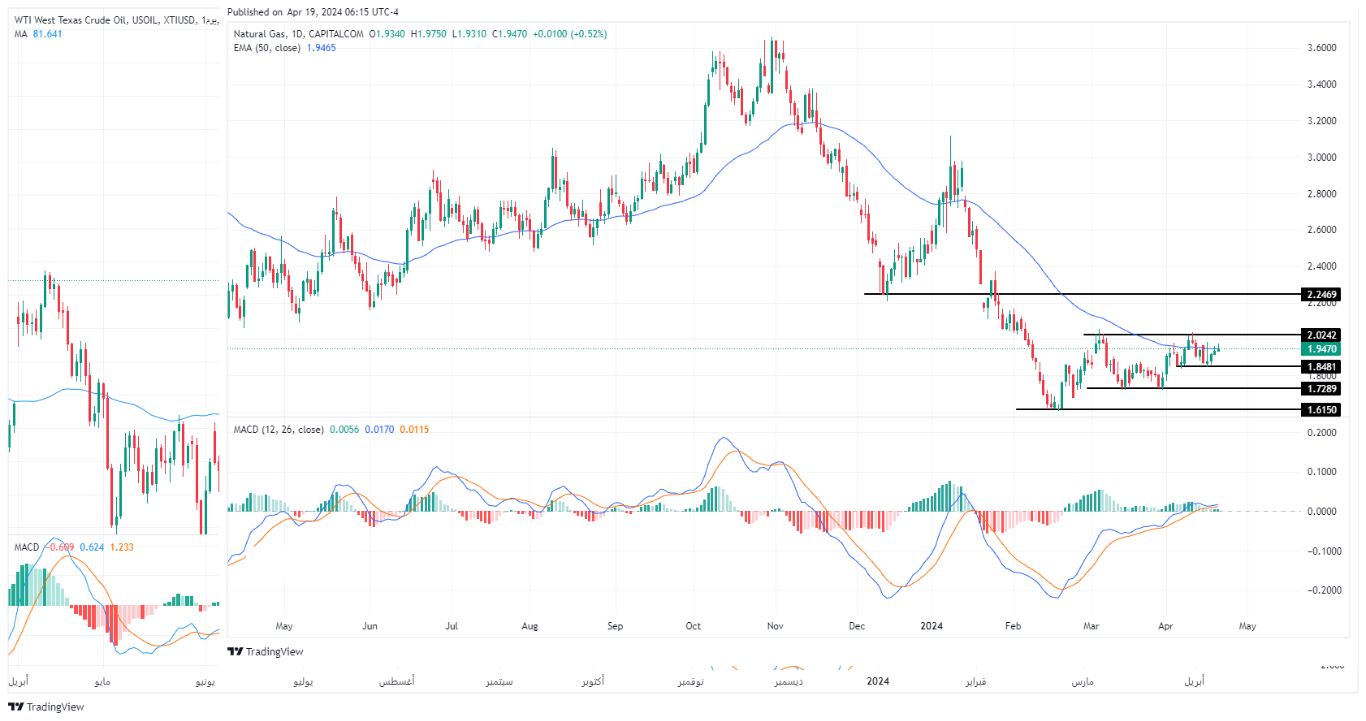Viewport: 1366px width, 721px height.
Task: Click the Apr label on English time axis
Action: click(1166, 627)
